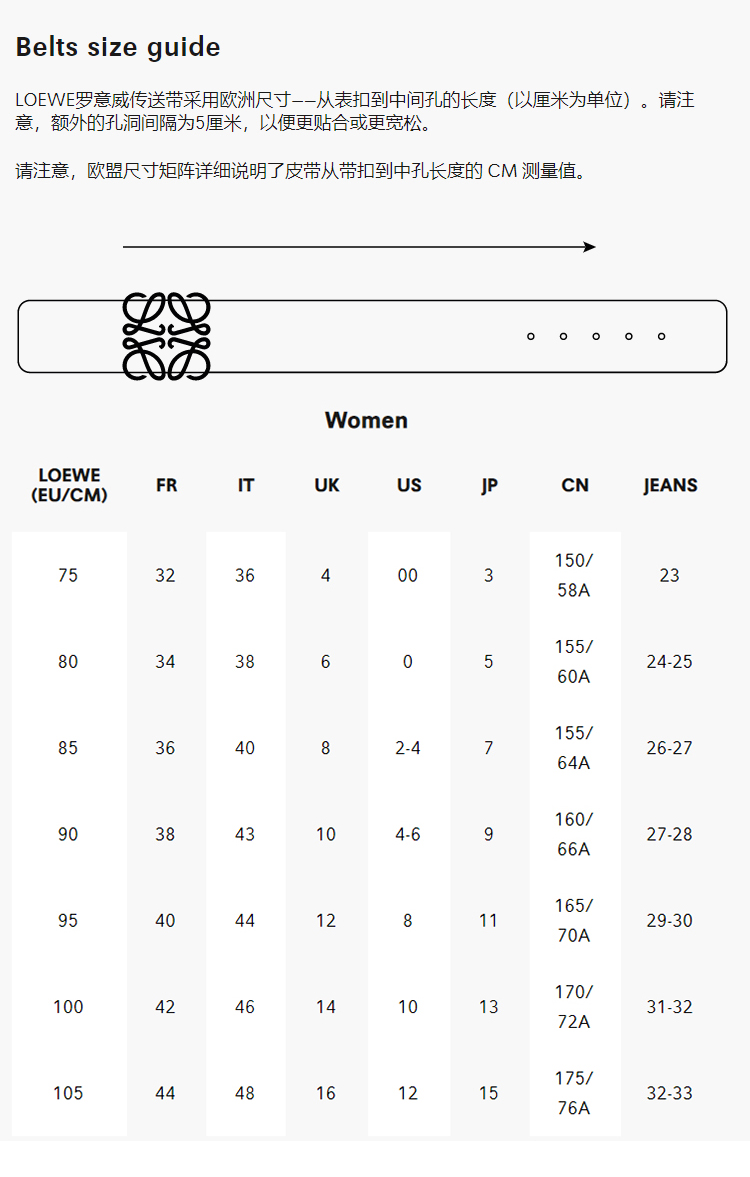Click the CN column header

point(575,485)
